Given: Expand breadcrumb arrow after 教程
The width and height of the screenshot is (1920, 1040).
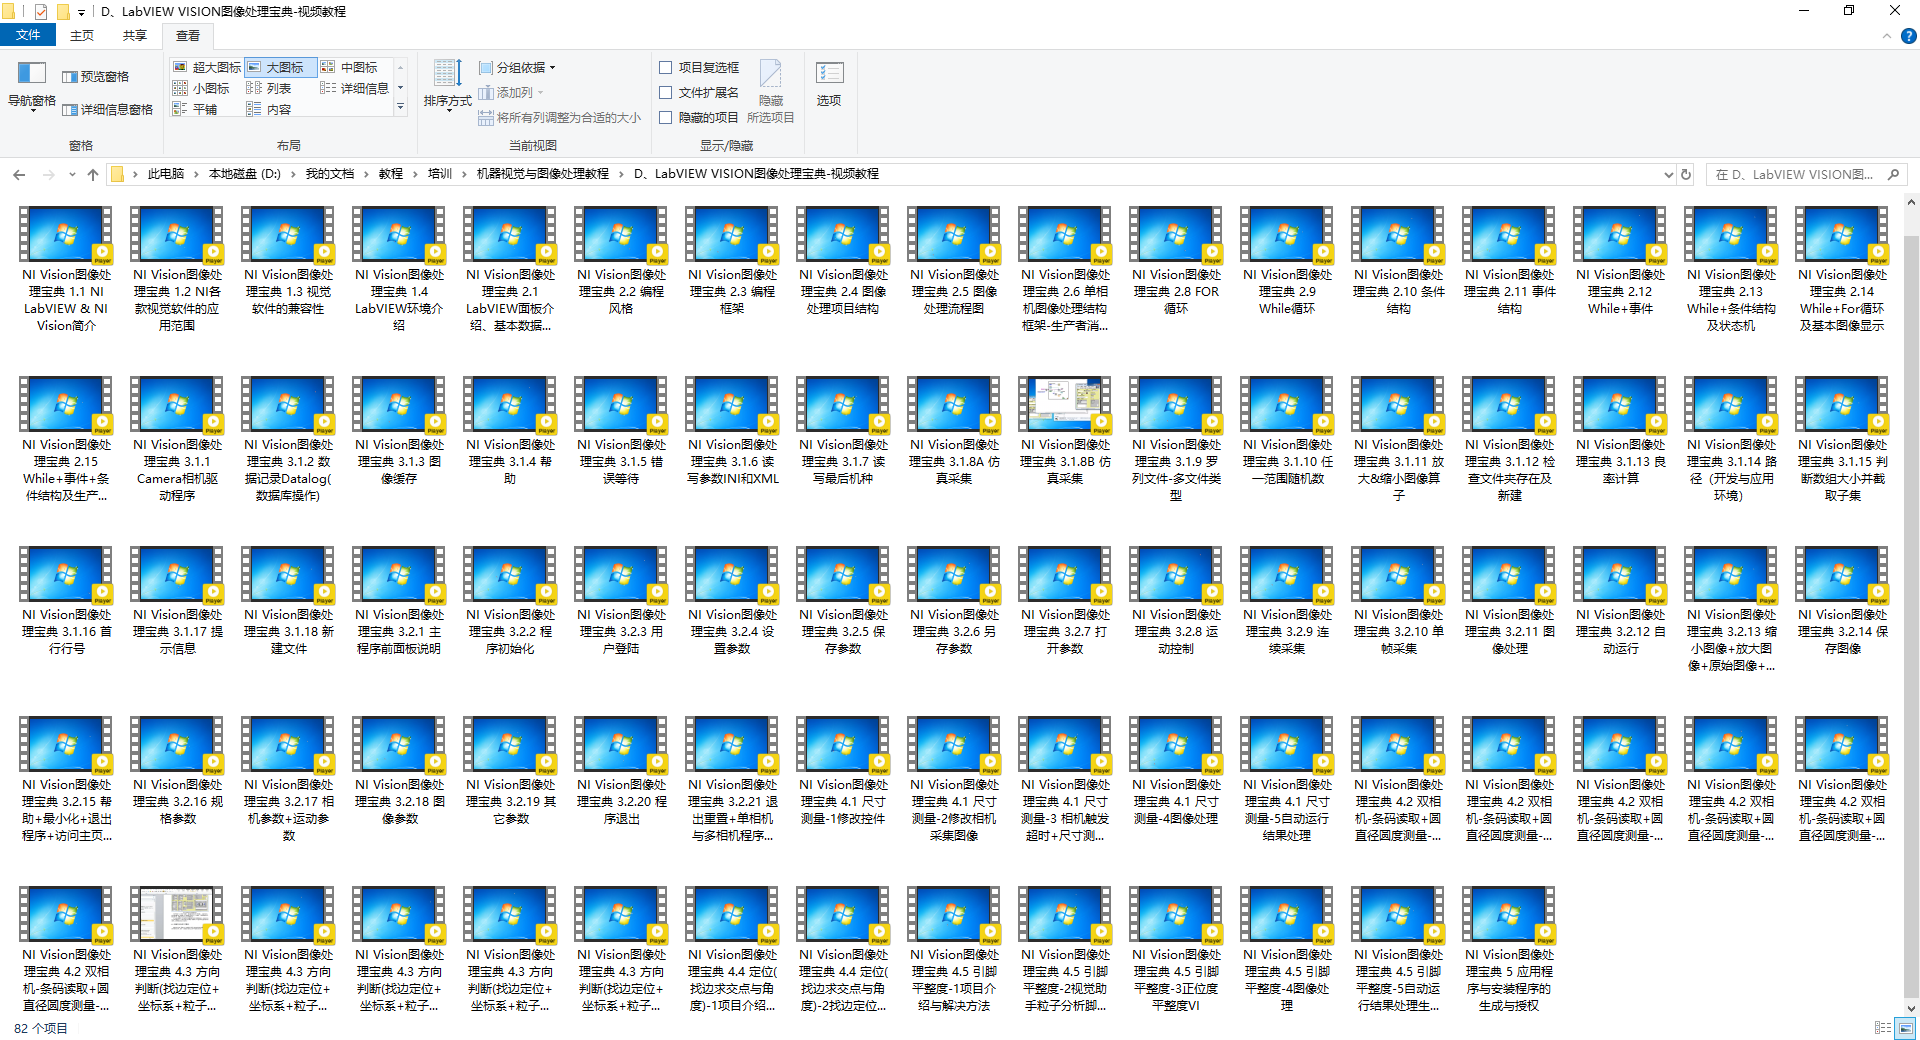Looking at the screenshot, I should (x=416, y=174).
